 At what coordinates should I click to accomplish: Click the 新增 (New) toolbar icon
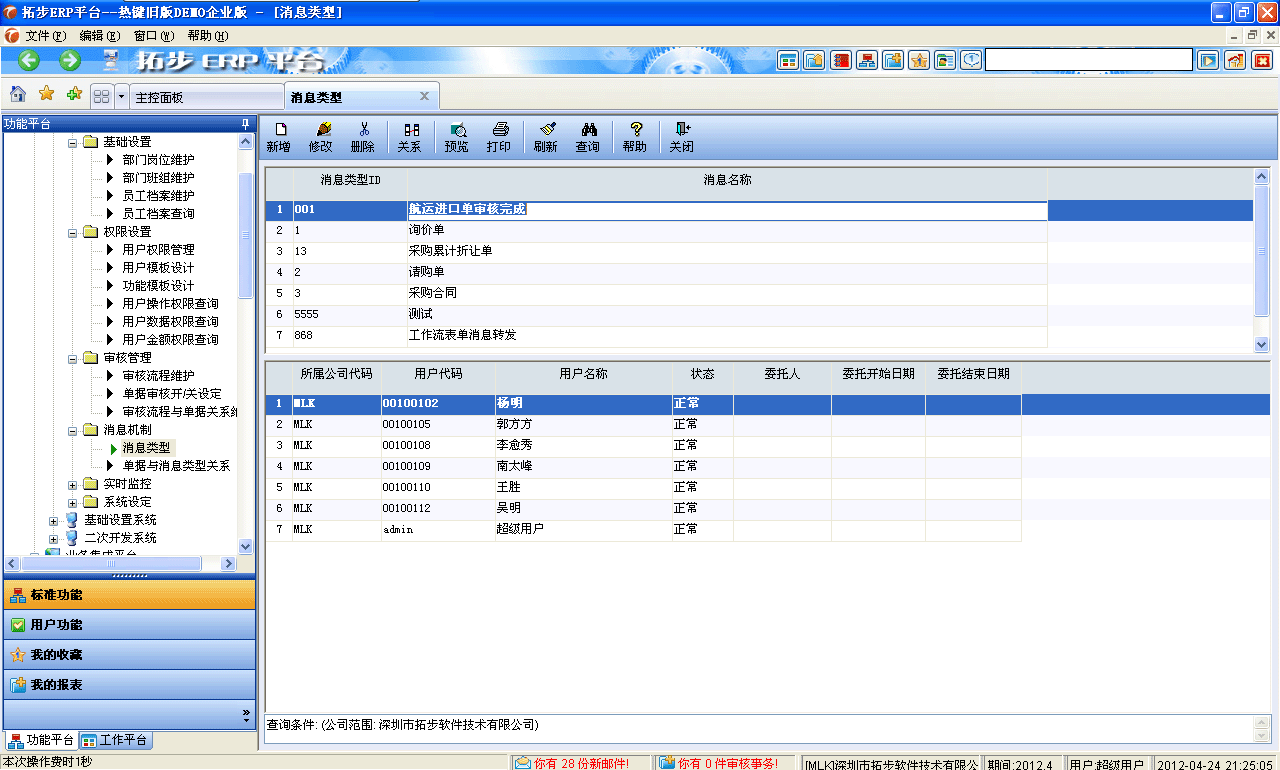click(x=280, y=137)
